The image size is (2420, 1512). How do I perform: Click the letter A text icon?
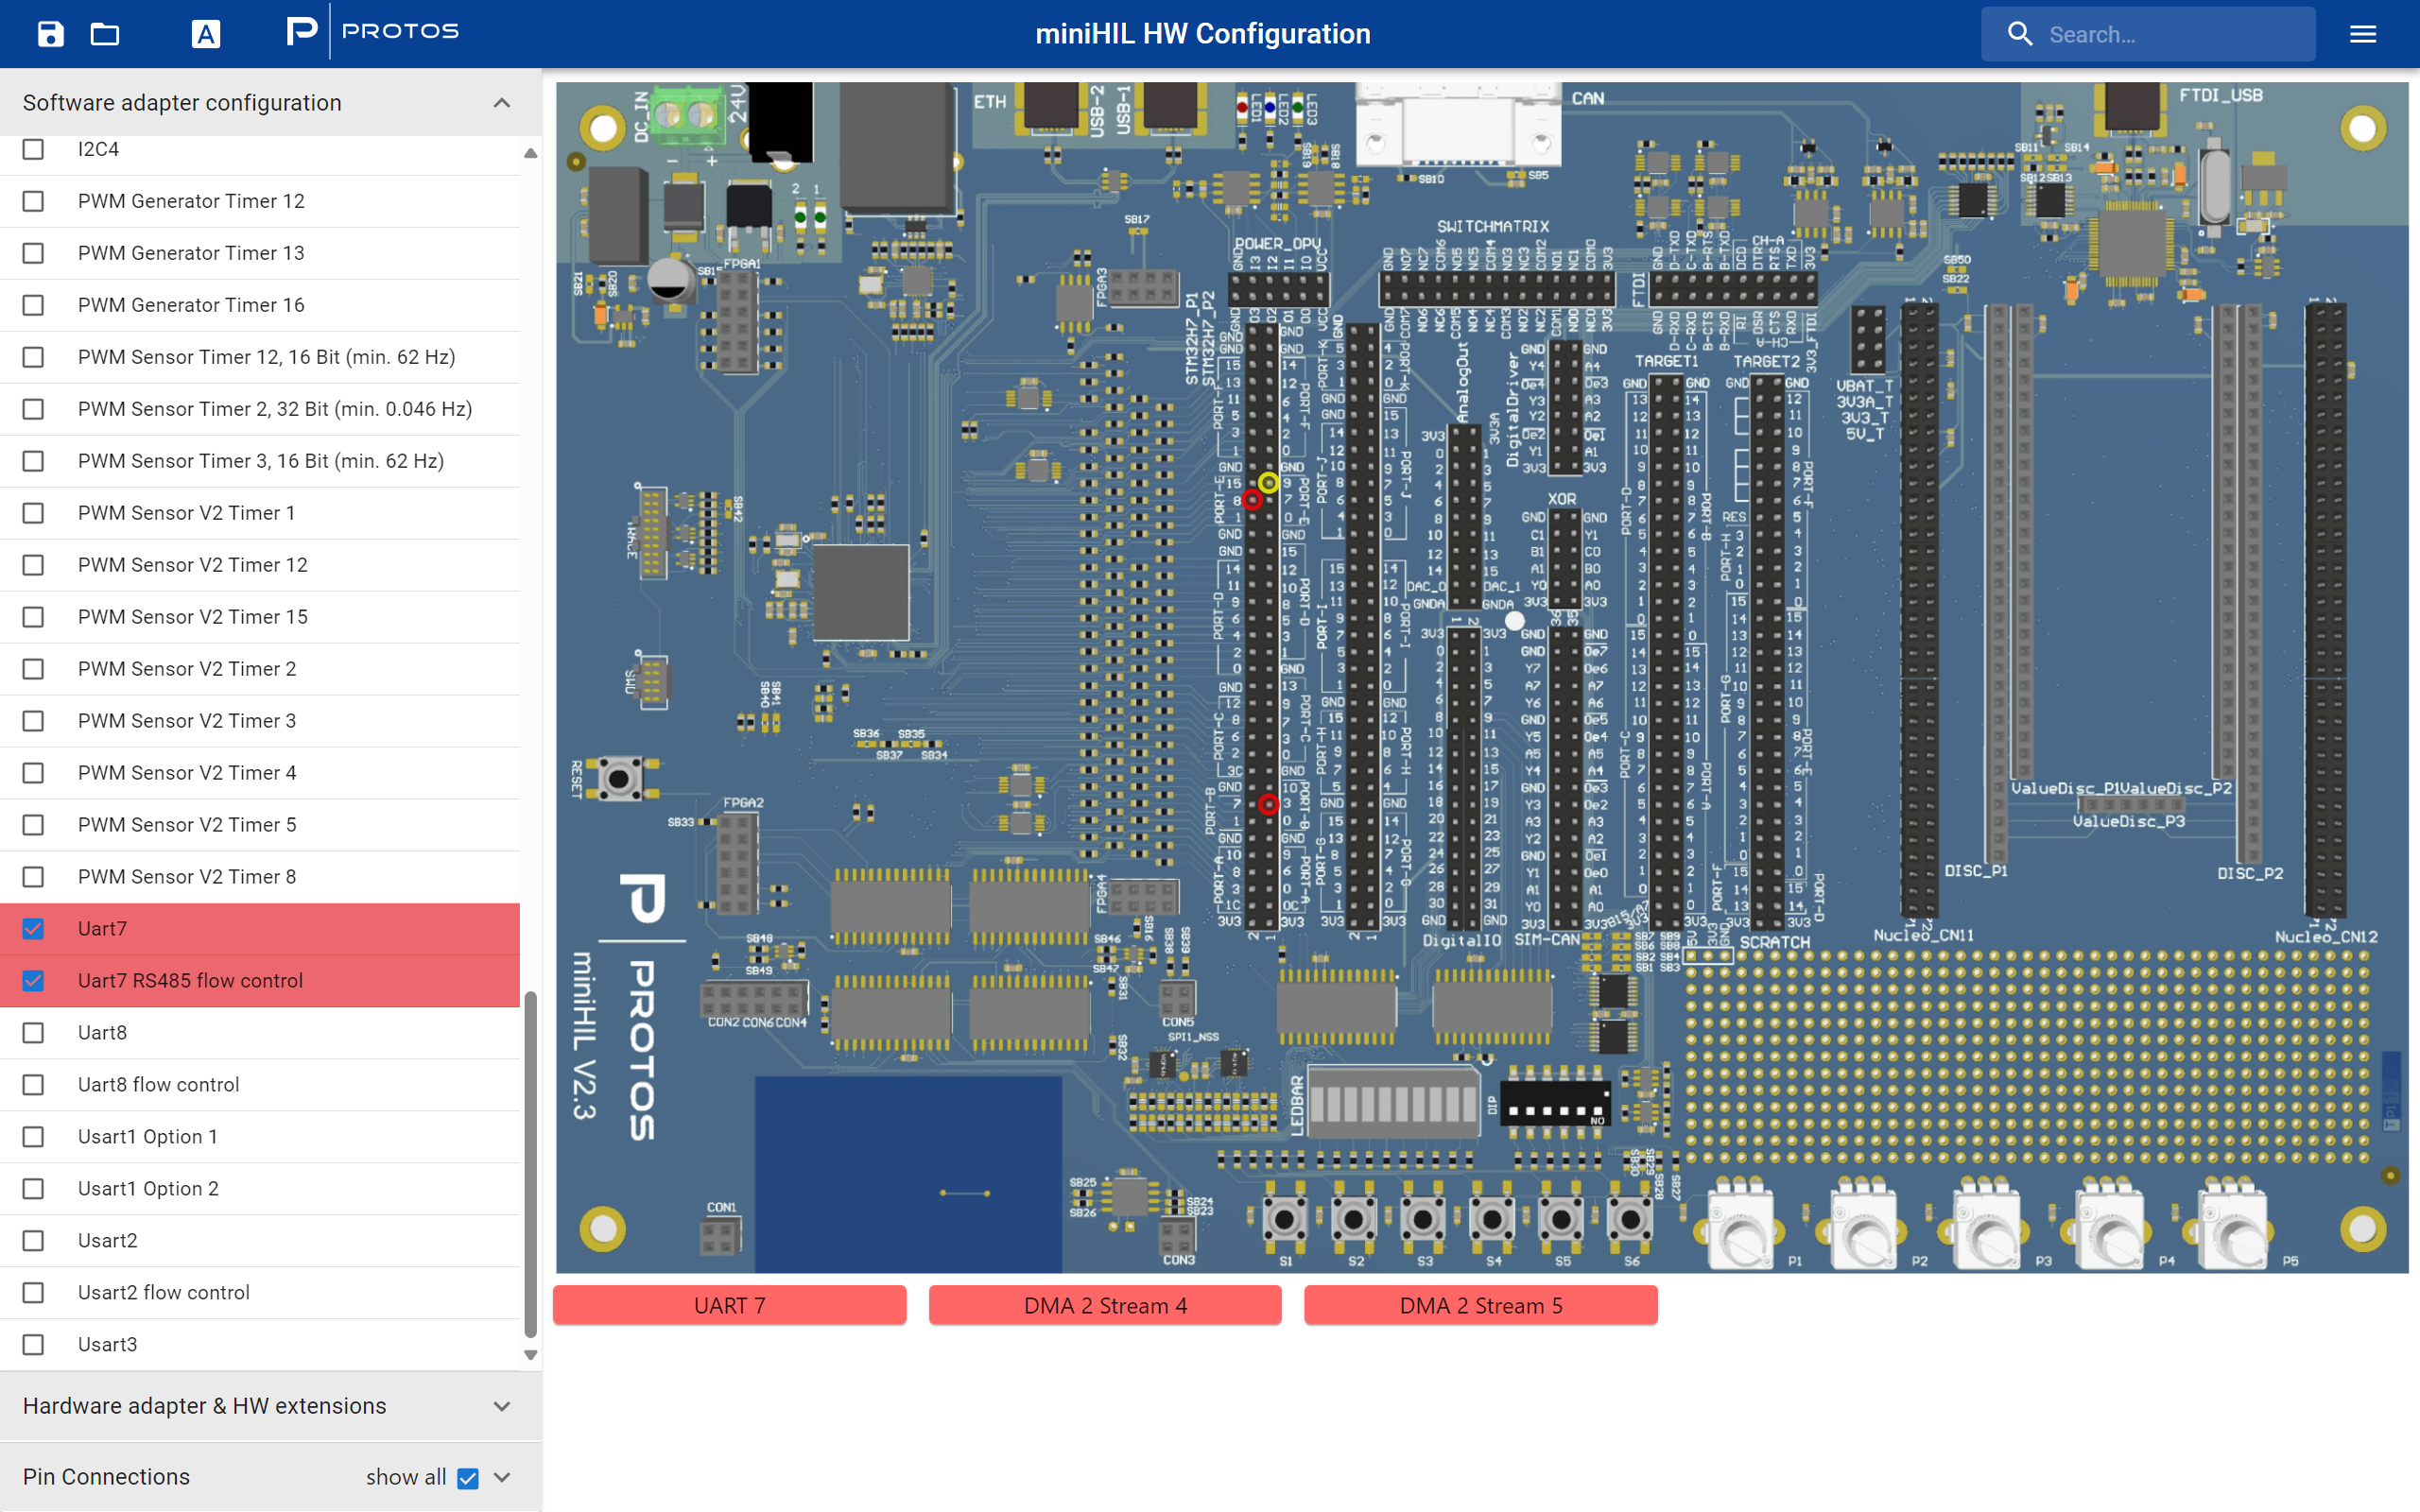pos(206,34)
